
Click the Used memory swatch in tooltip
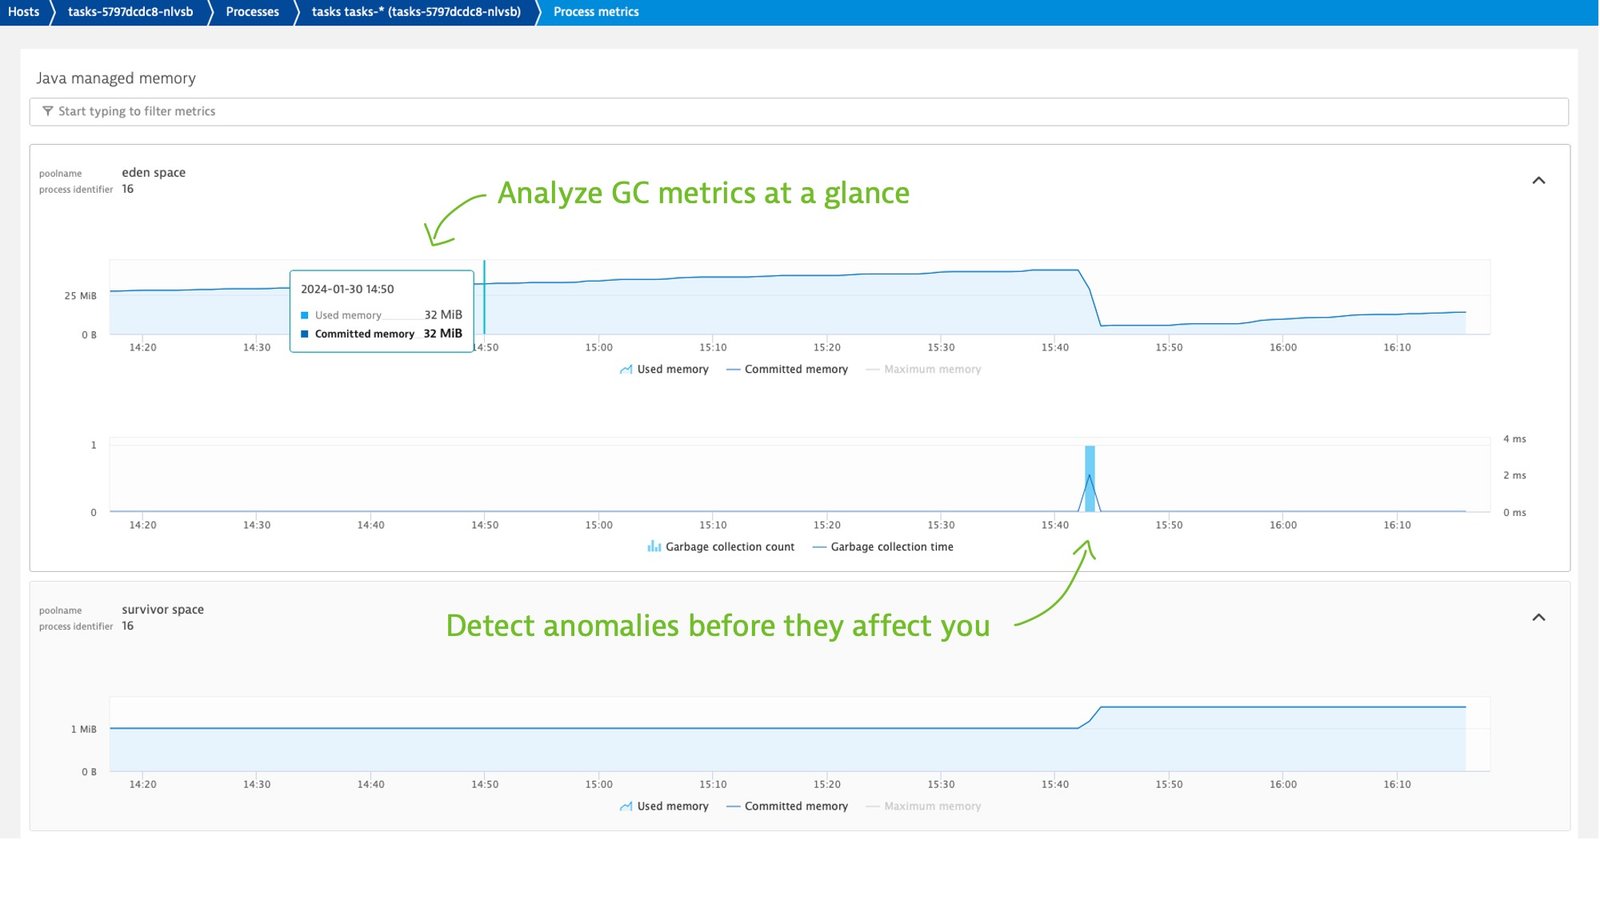[x=305, y=315]
